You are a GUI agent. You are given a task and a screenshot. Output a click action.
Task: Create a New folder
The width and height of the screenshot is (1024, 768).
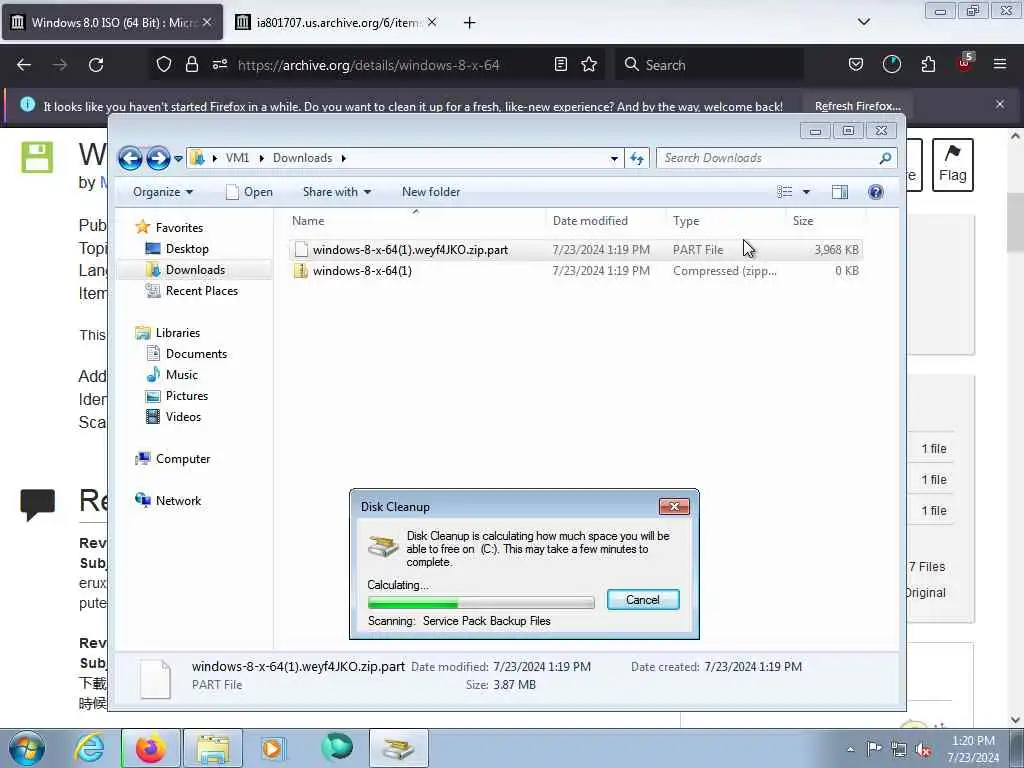431,192
